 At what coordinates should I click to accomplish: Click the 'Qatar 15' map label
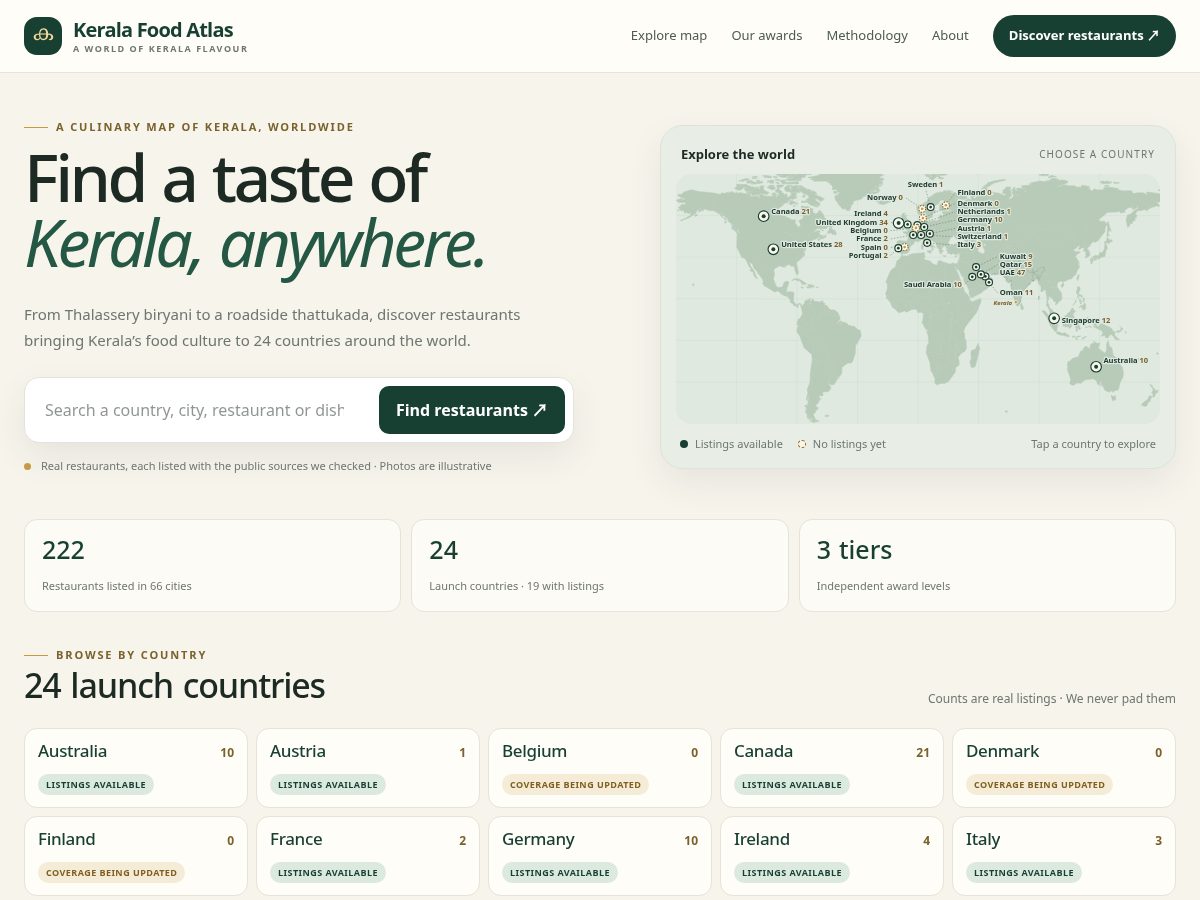pos(1016,265)
